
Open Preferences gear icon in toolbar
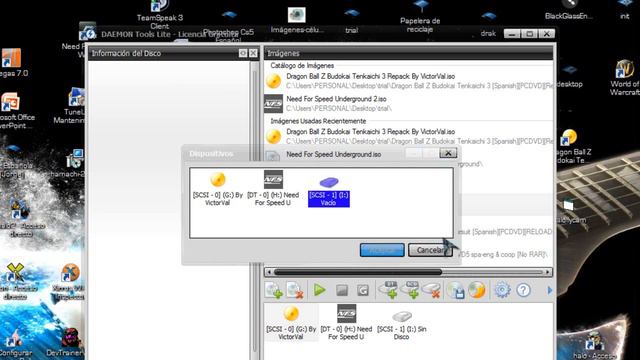502,290
